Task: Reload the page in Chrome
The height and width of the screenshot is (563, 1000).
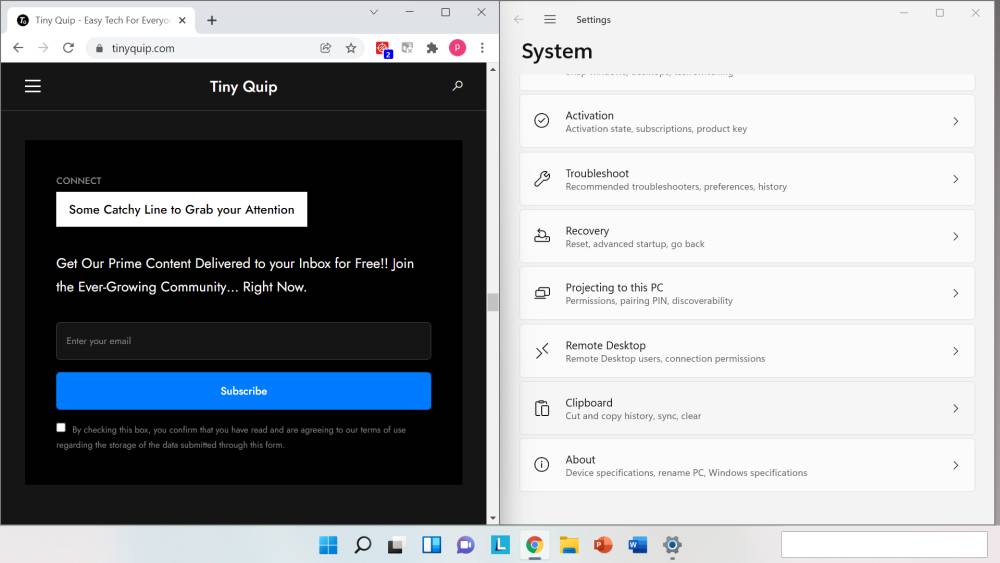Action: 68,48
